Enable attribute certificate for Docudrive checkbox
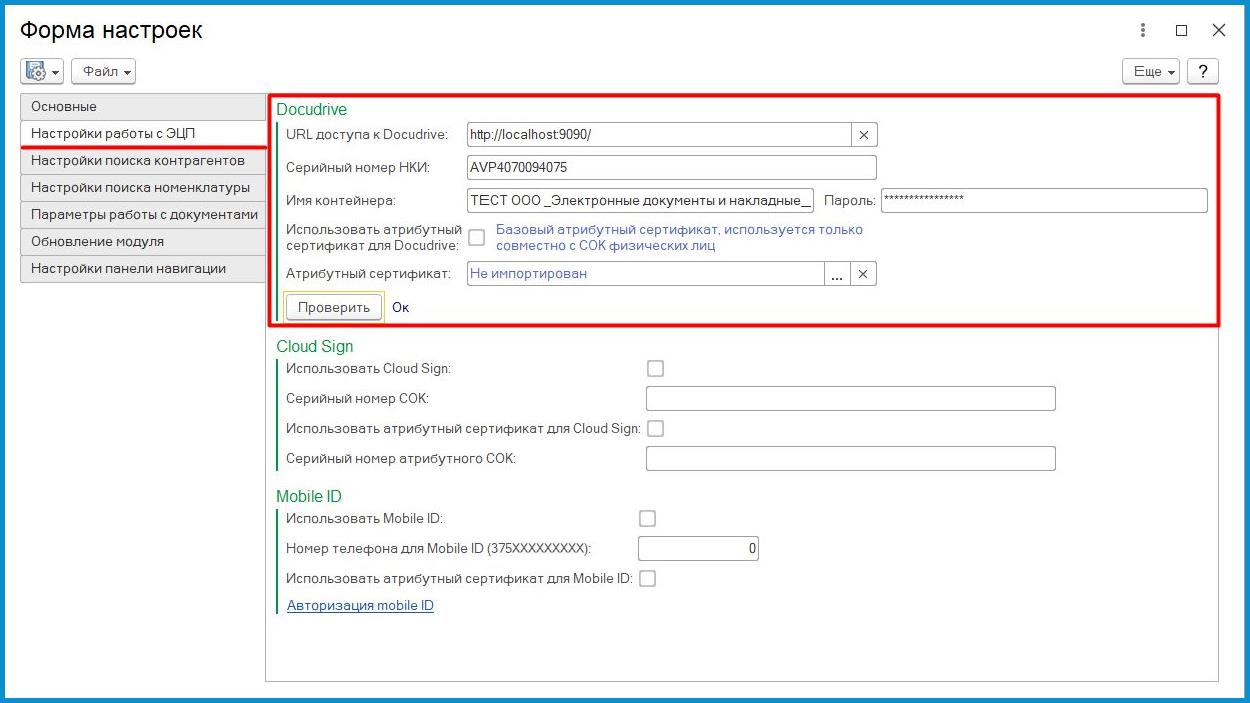 (477, 237)
